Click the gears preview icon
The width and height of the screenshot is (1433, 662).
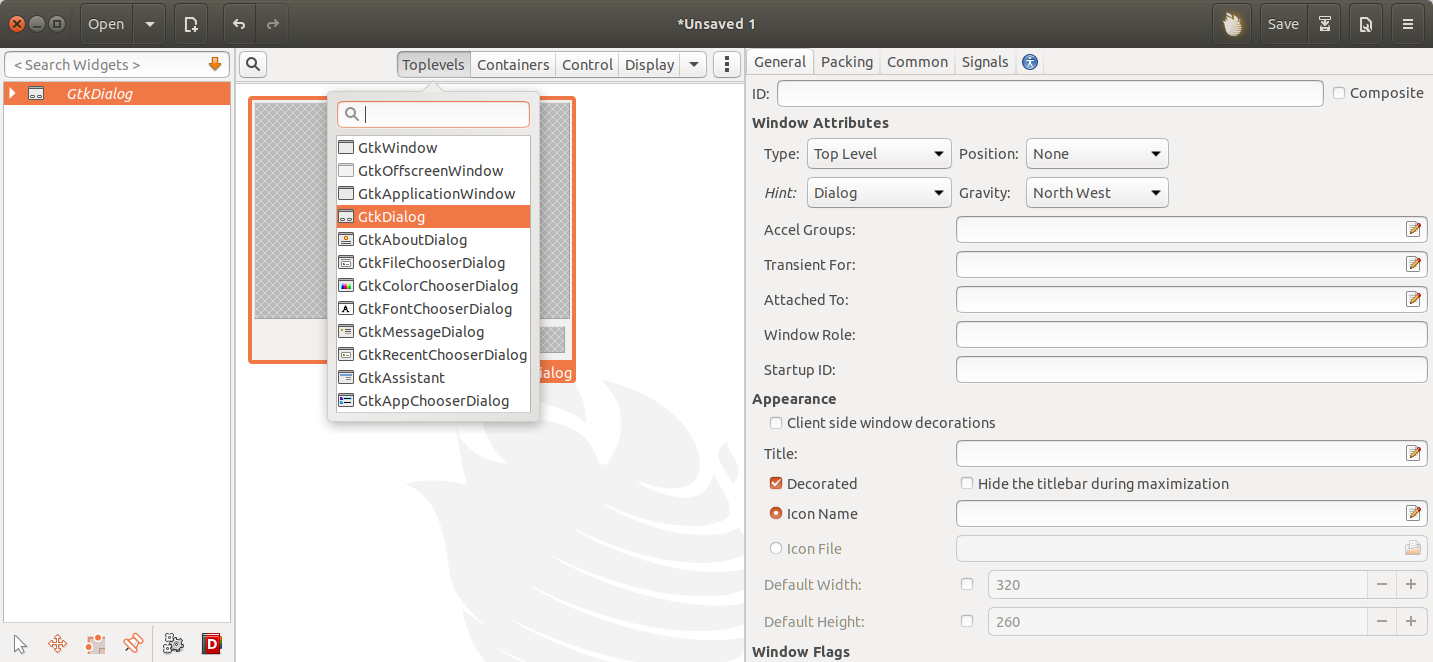[x=174, y=644]
